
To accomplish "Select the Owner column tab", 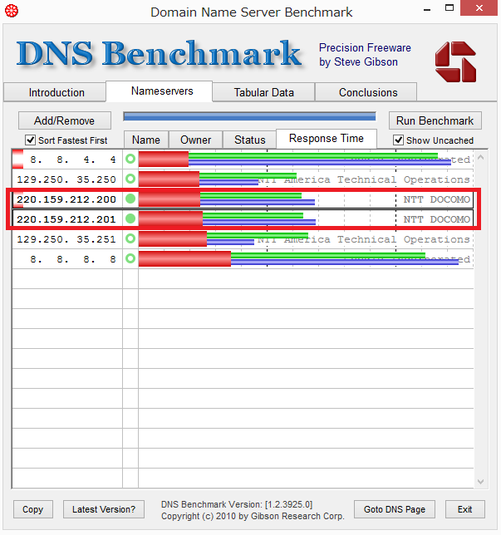I will tap(196, 140).
